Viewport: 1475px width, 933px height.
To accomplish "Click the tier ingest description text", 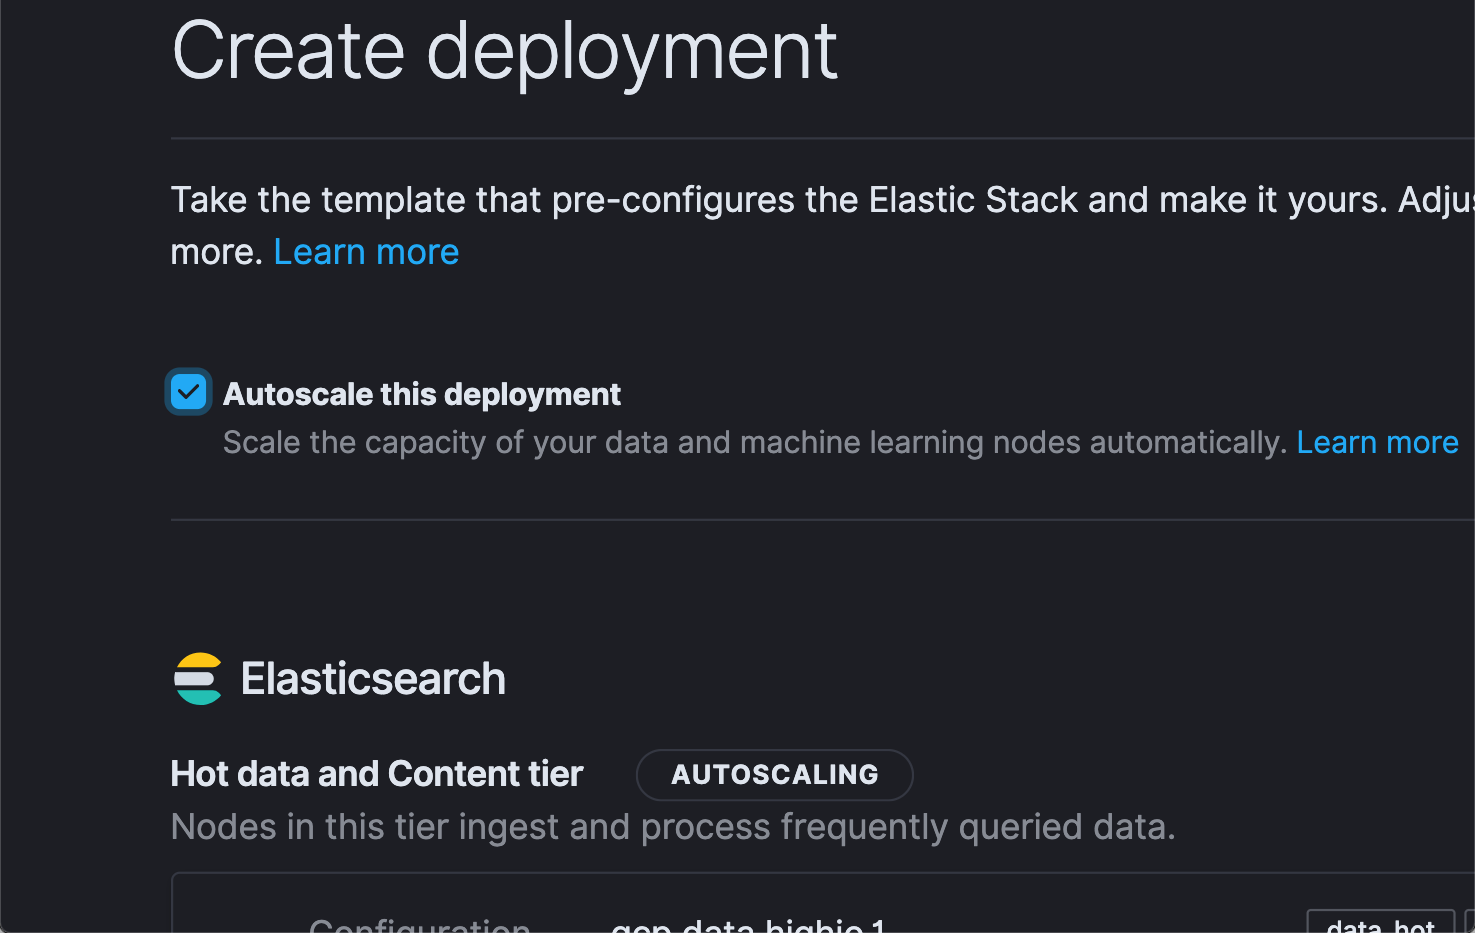I will [x=673, y=827].
